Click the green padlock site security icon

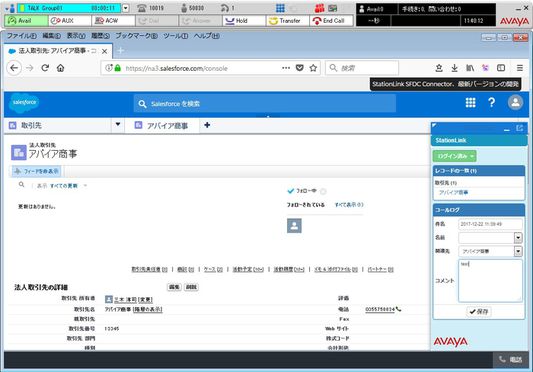coord(118,68)
